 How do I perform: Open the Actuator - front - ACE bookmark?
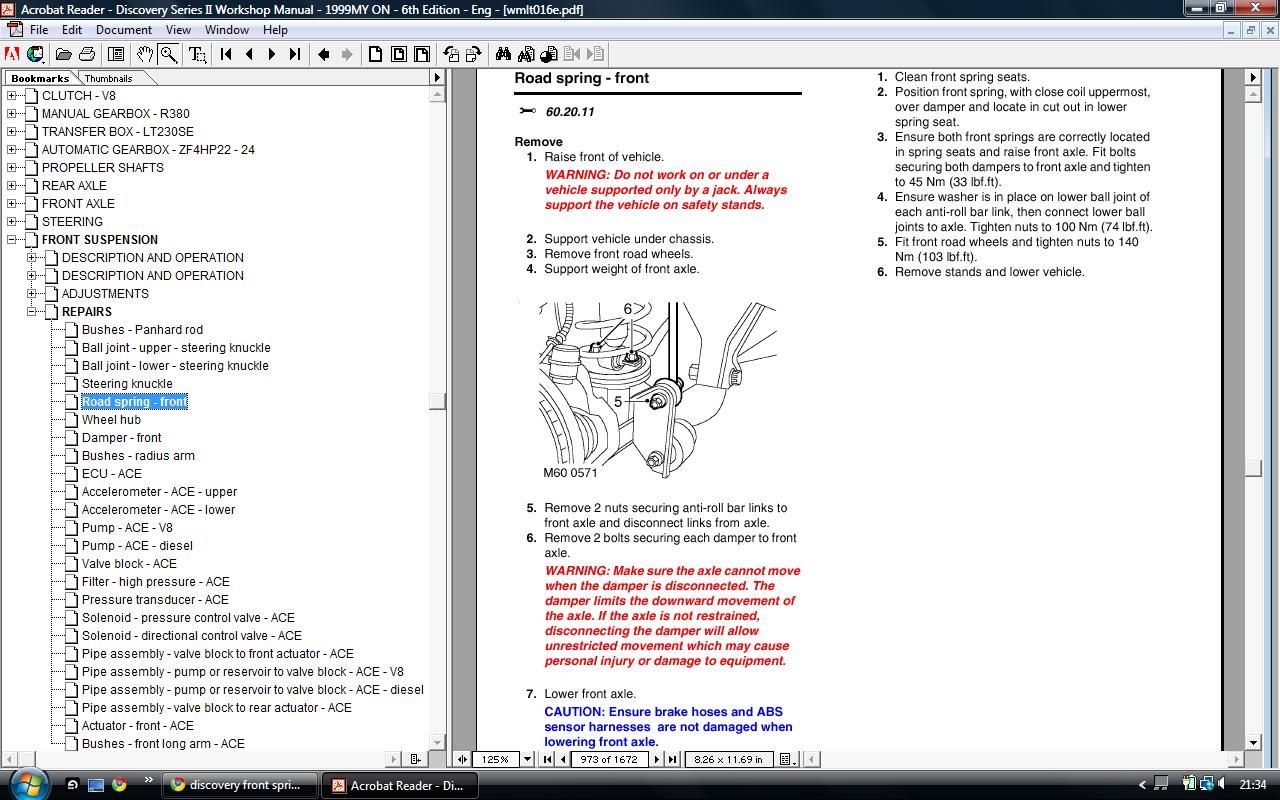pyautogui.click(x=138, y=726)
